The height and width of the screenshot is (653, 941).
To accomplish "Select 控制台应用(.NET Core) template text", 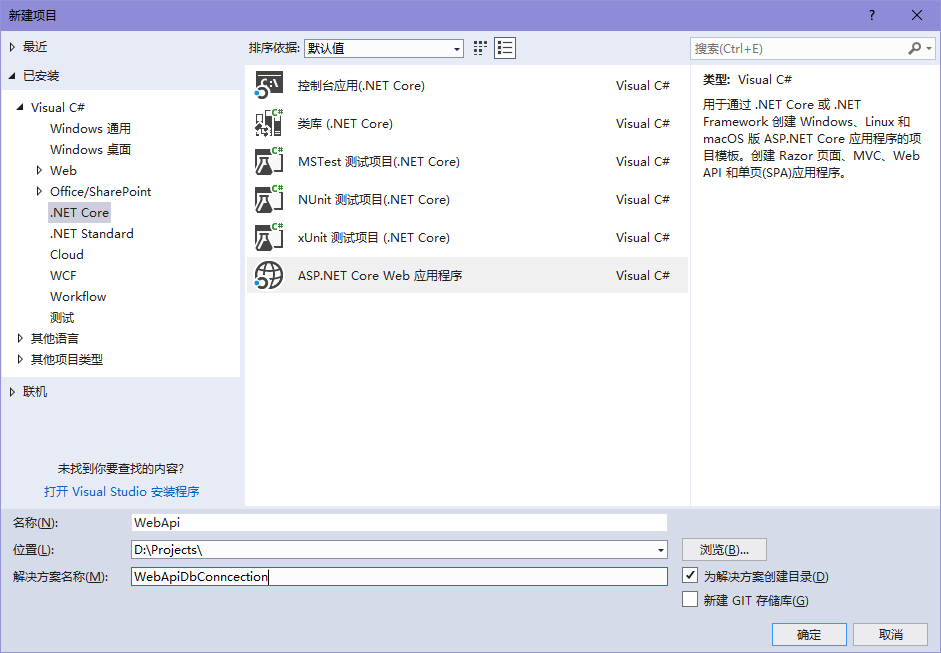I will 361,86.
